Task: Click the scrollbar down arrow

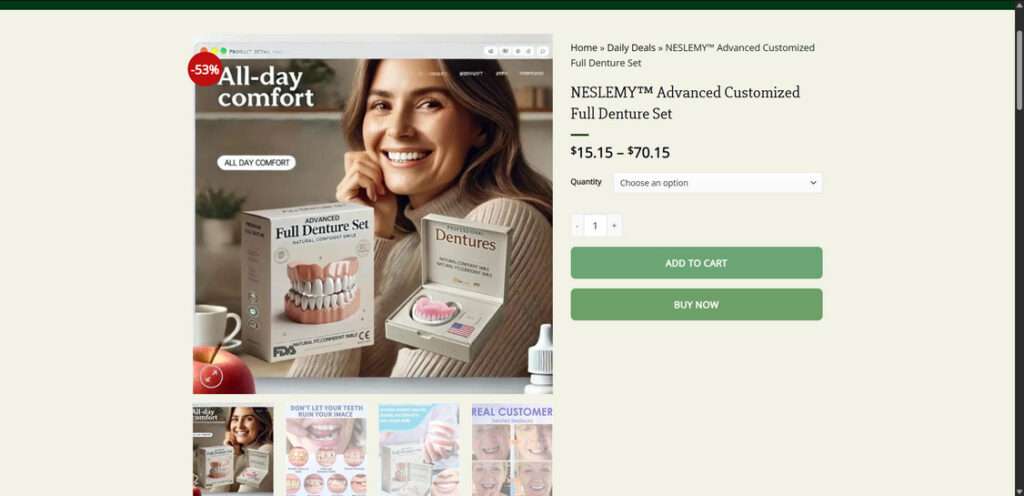Action: coord(1019,491)
